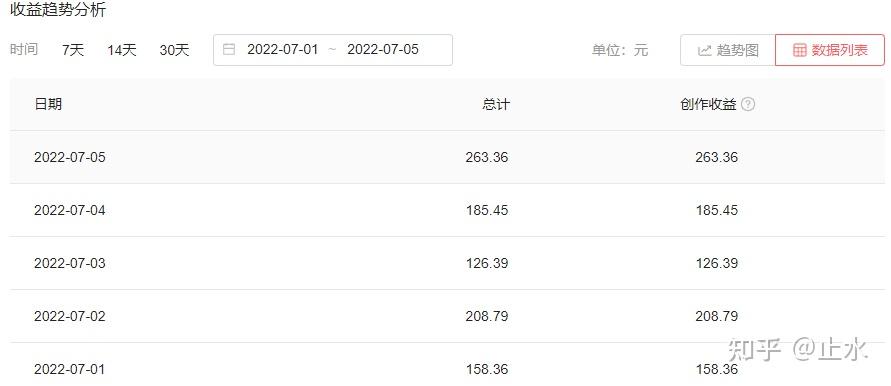Click the 收益趋势分析 section title
The height and width of the screenshot is (386, 891).
[x=58, y=10]
